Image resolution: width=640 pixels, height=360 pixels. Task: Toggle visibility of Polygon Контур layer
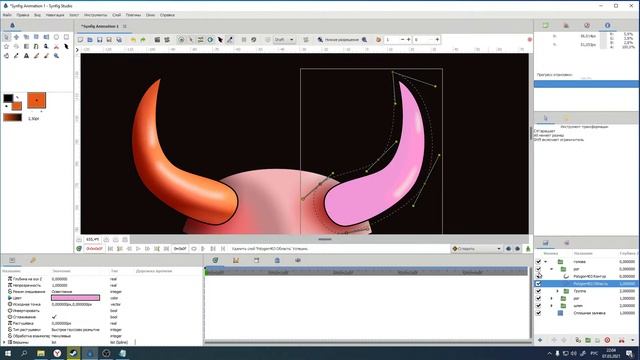538,276
